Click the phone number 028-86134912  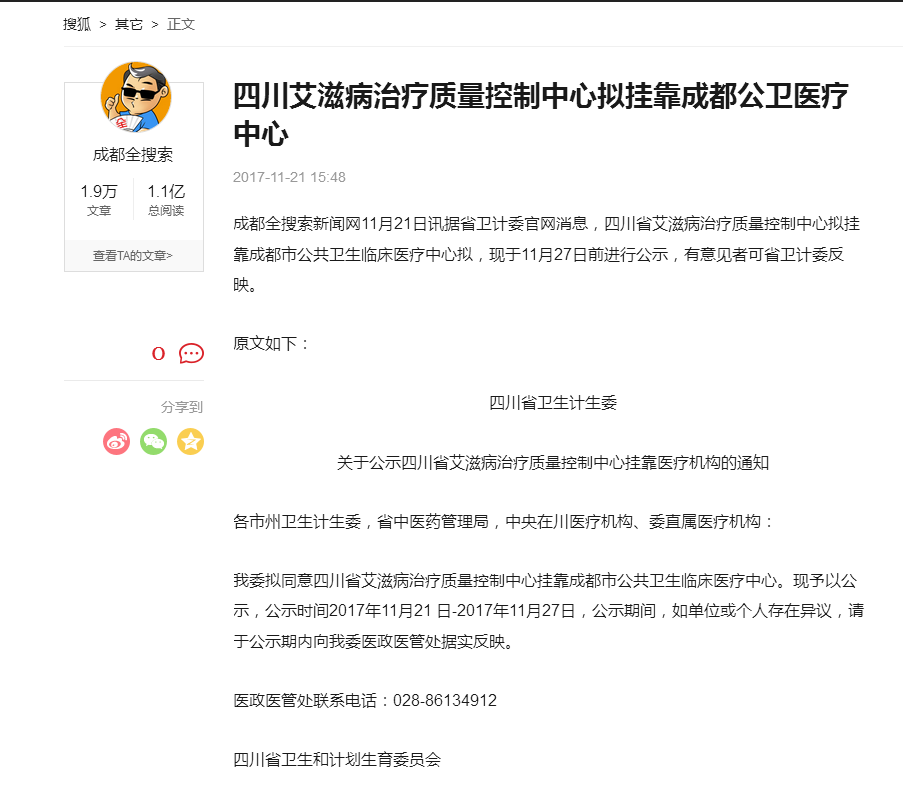pos(445,700)
